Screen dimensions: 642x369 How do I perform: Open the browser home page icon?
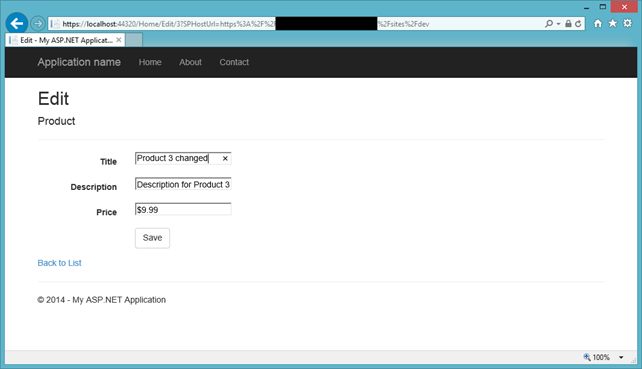tap(598, 23)
